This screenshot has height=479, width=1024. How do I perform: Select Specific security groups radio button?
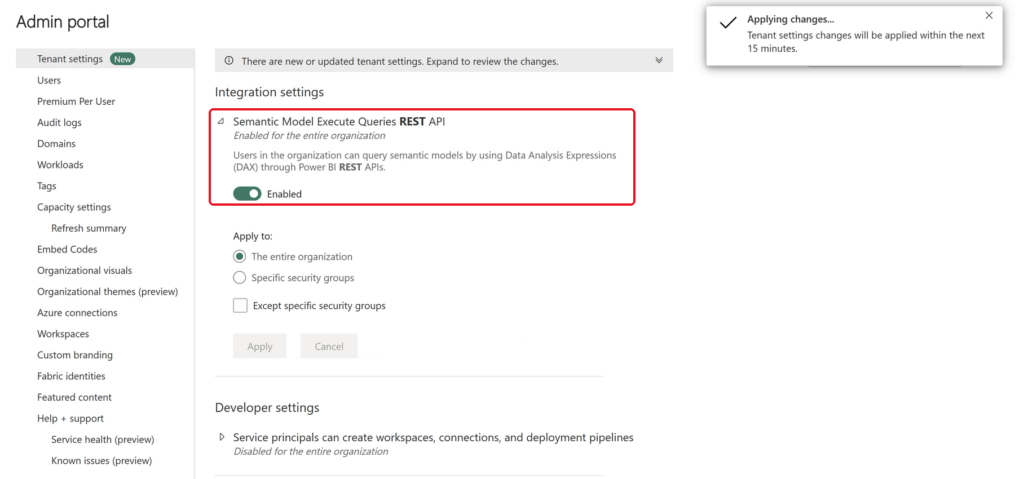[x=240, y=278]
